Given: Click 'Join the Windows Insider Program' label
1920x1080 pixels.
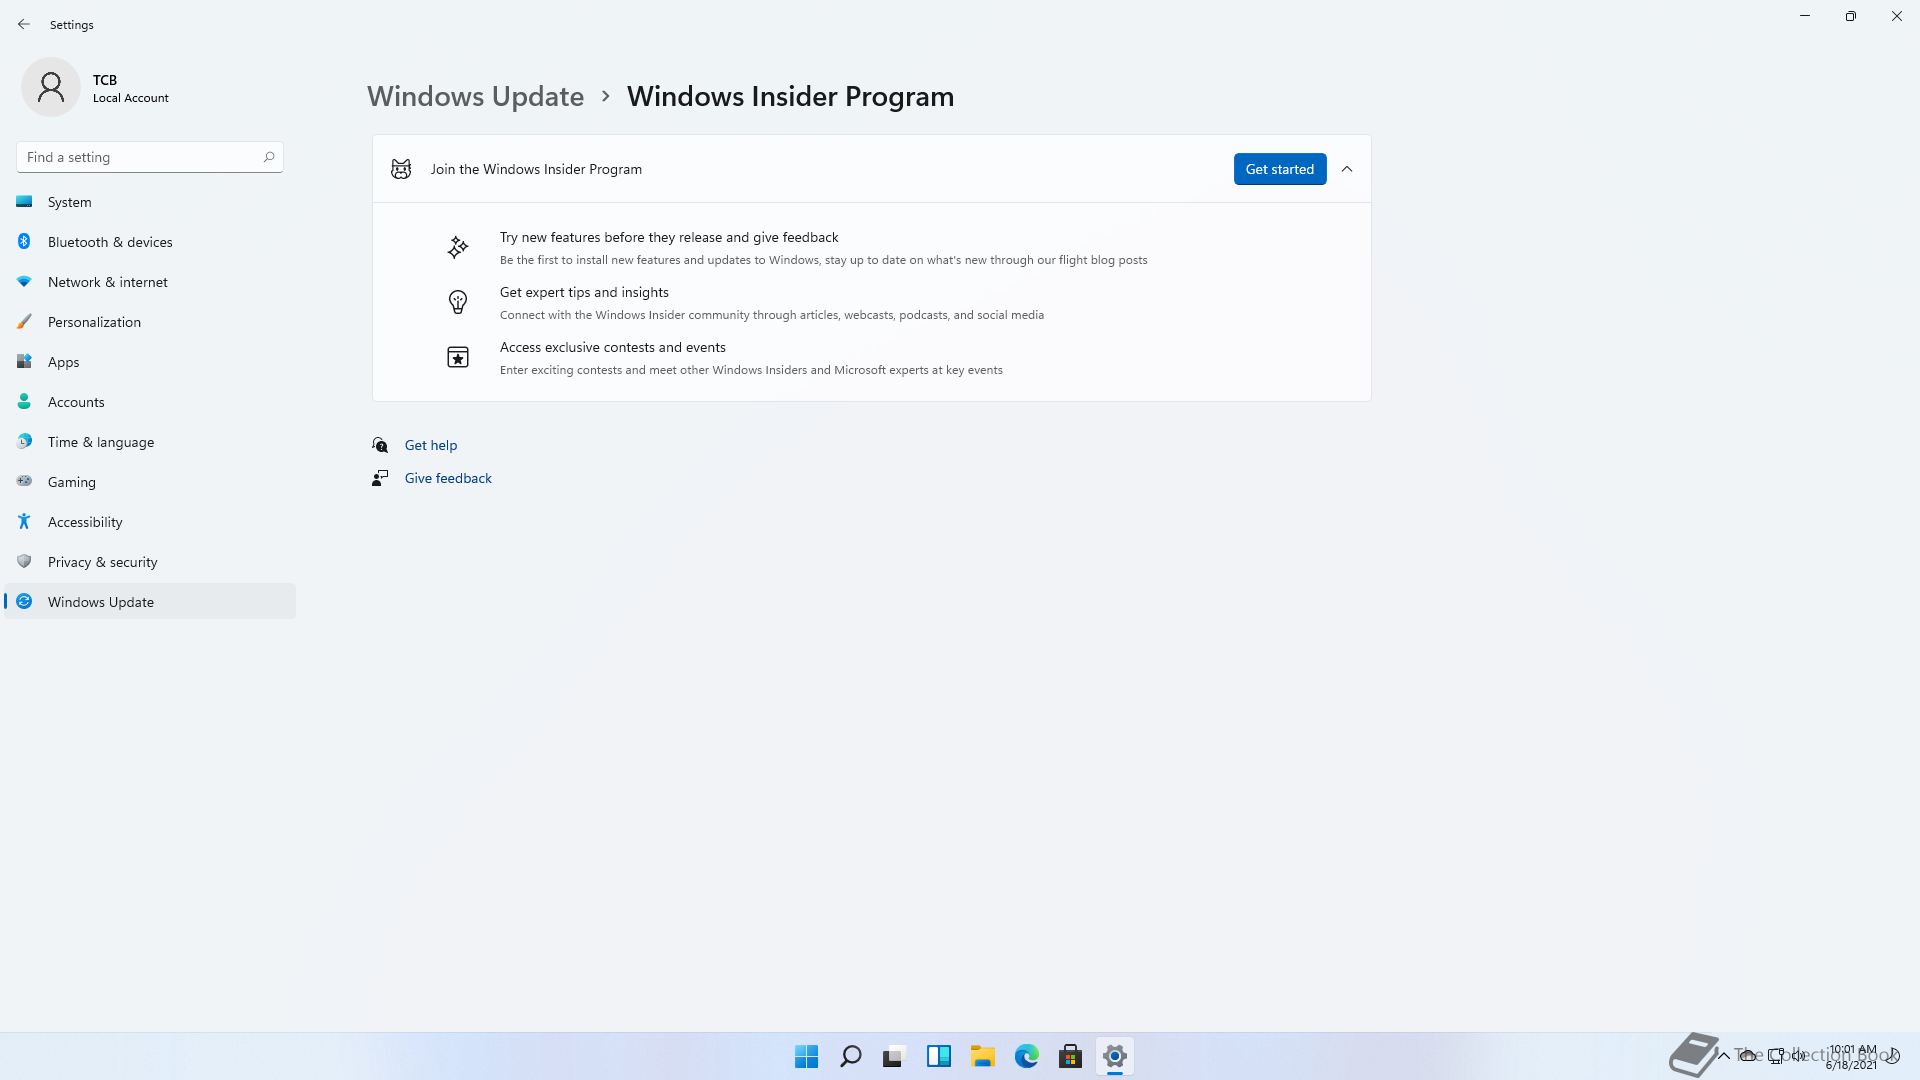Looking at the screenshot, I should (x=536, y=169).
